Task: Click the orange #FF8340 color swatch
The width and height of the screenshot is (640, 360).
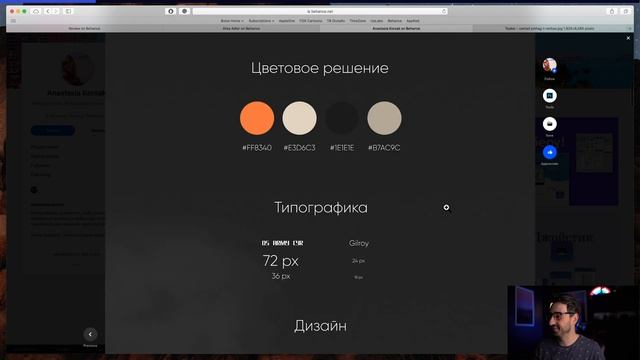Action: click(257, 118)
